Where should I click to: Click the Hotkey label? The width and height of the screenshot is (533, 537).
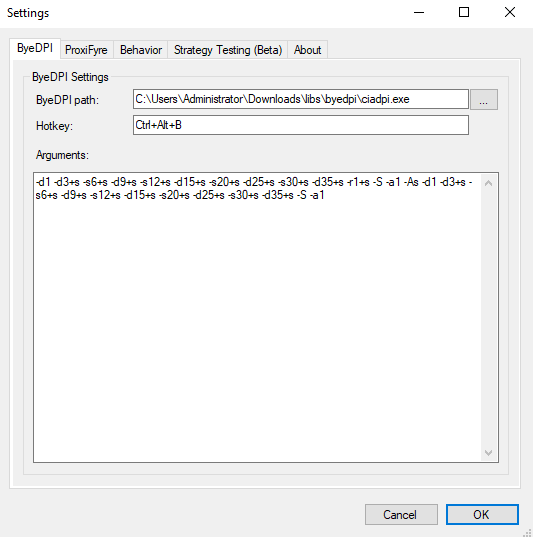pyautogui.click(x=54, y=126)
